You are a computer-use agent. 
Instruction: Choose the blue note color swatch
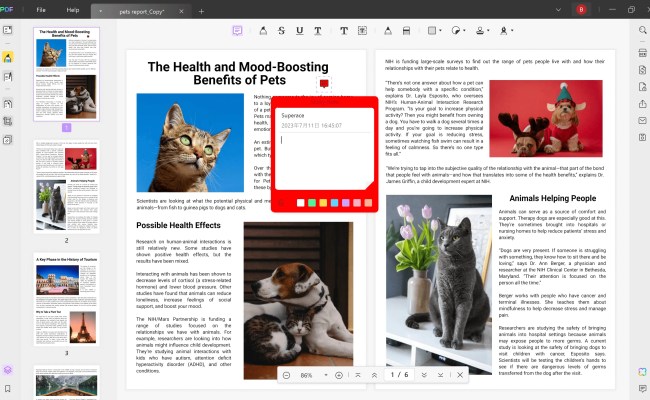point(334,203)
